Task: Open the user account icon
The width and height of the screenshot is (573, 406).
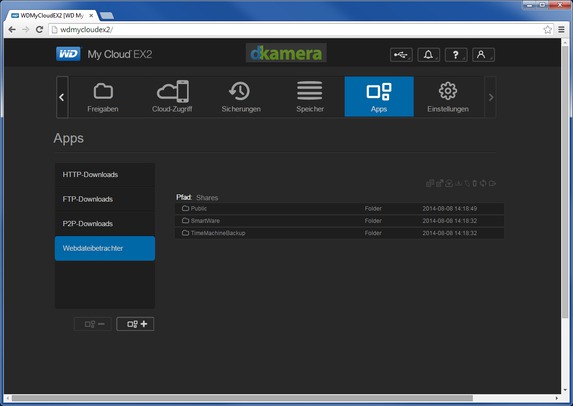Action: click(483, 55)
